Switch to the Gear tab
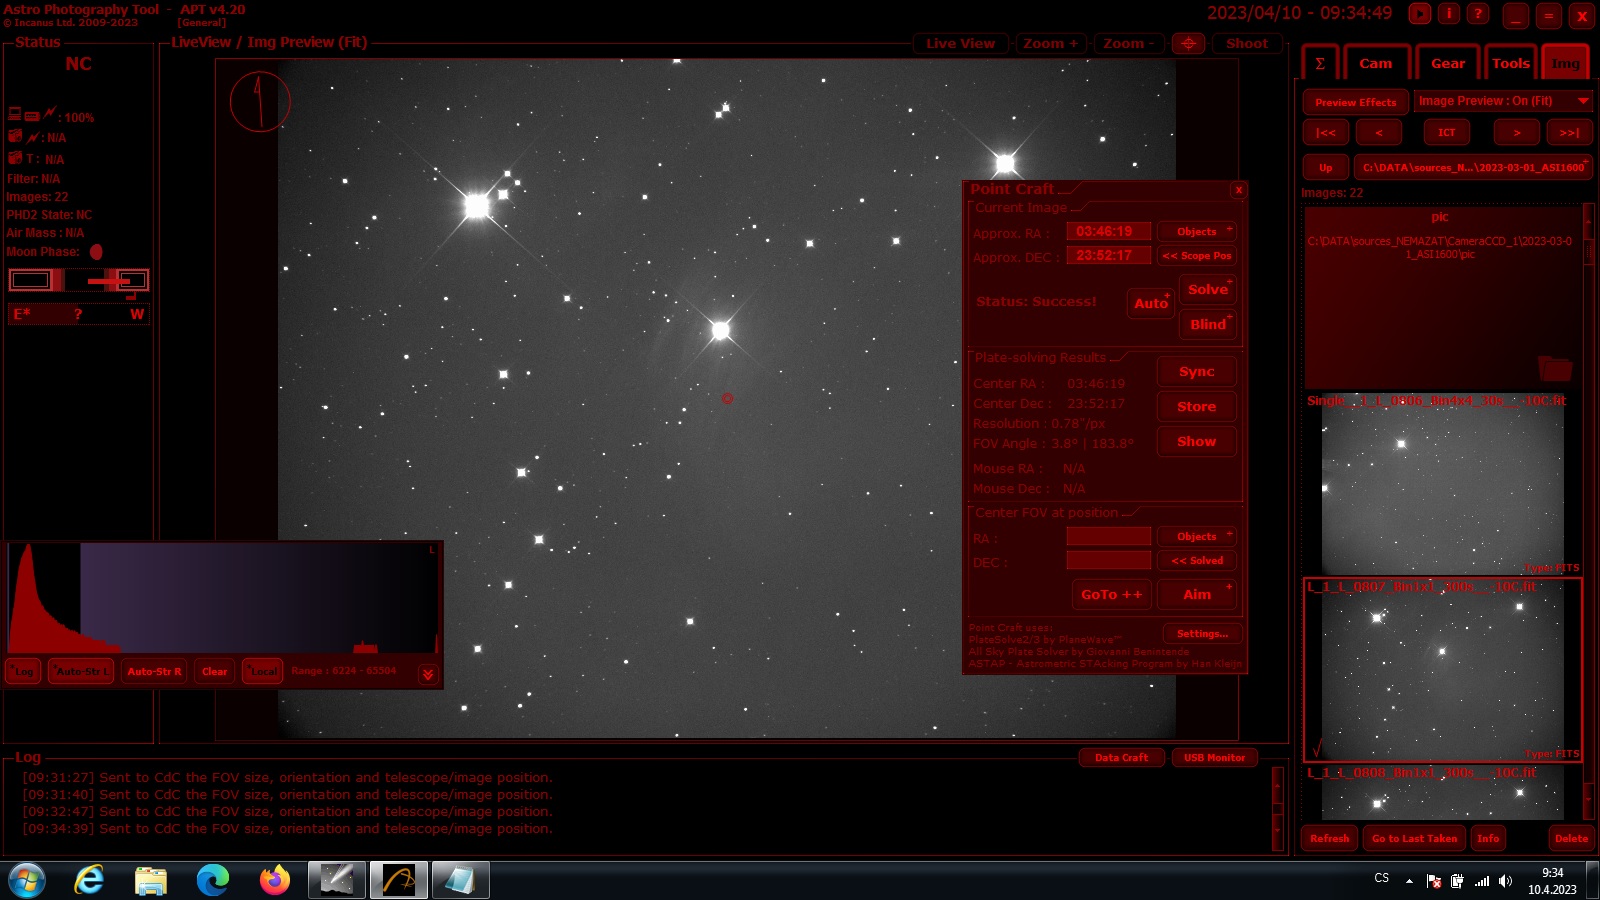 tap(1447, 63)
